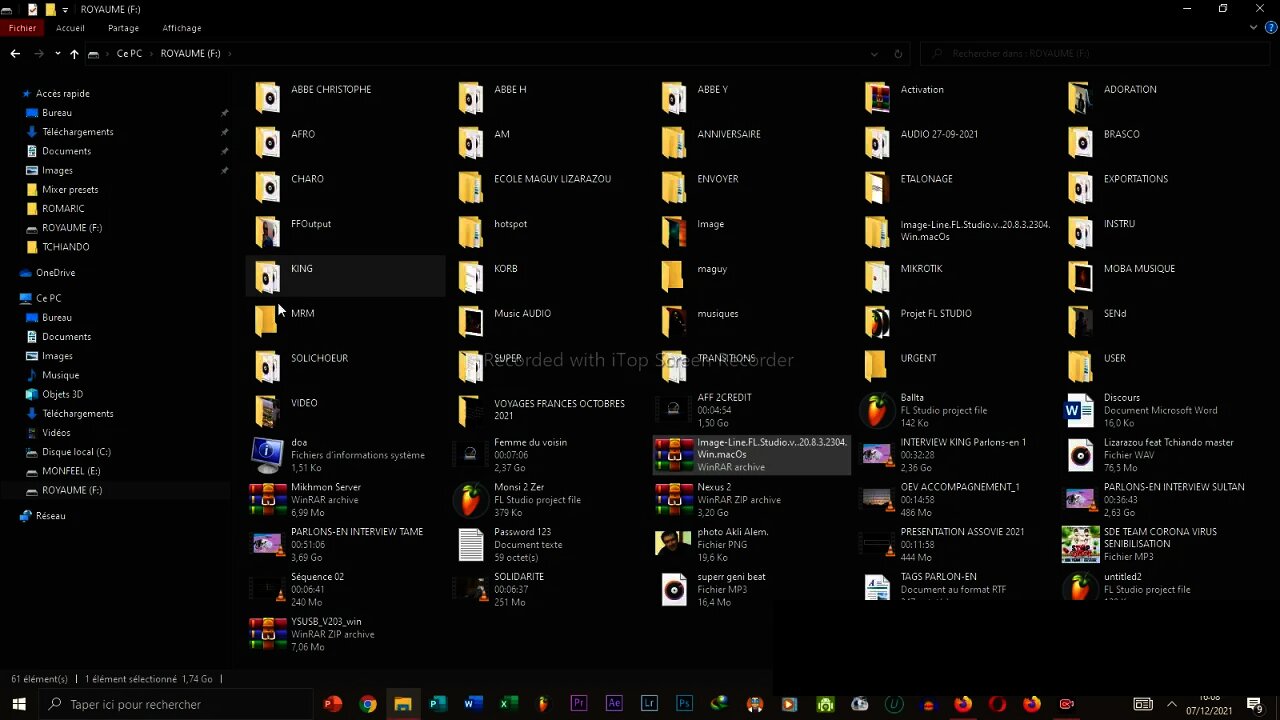Open the Balita FL Studio project file
Screen dimensions: 1280x720
click(877, 410)
